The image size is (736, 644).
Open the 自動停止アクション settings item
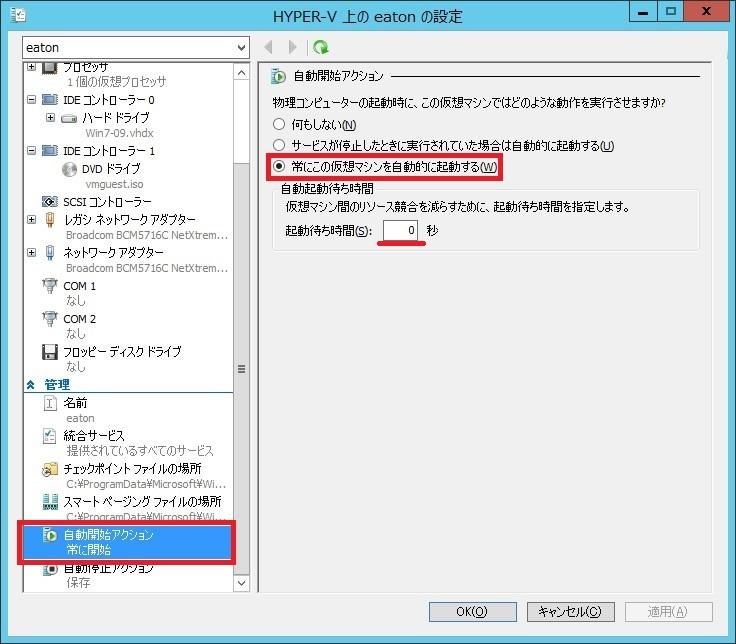pyautogui.click(x=108, y=569)
